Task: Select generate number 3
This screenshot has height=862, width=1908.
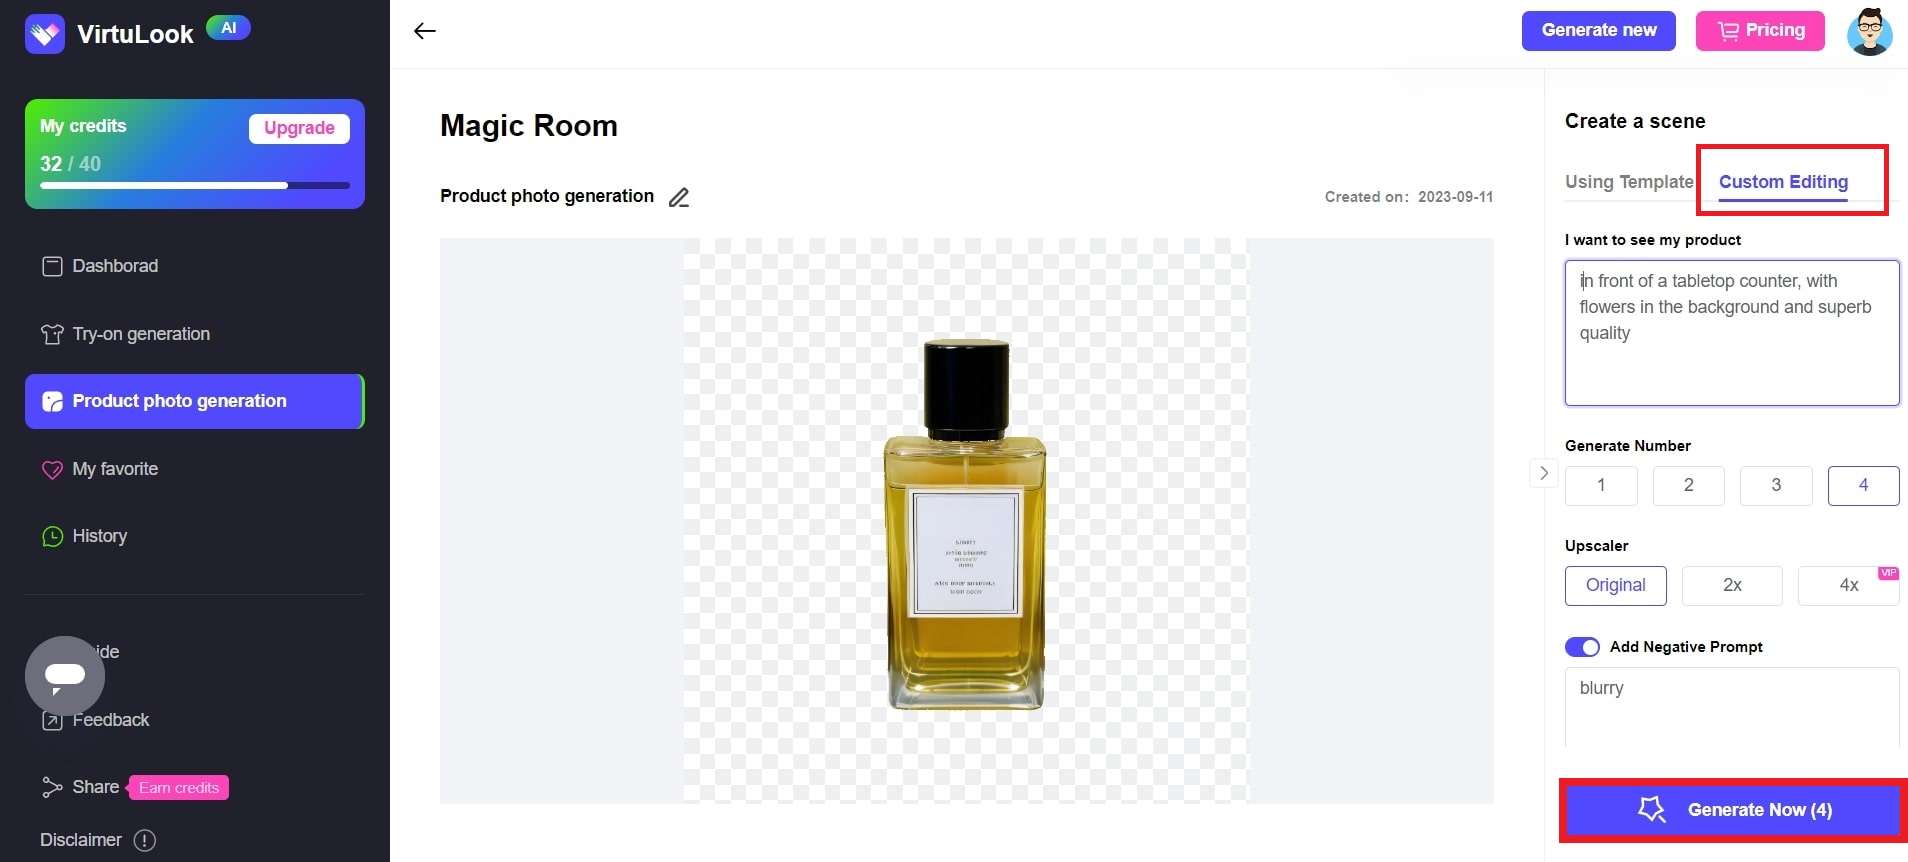Action: point(1776,485)
